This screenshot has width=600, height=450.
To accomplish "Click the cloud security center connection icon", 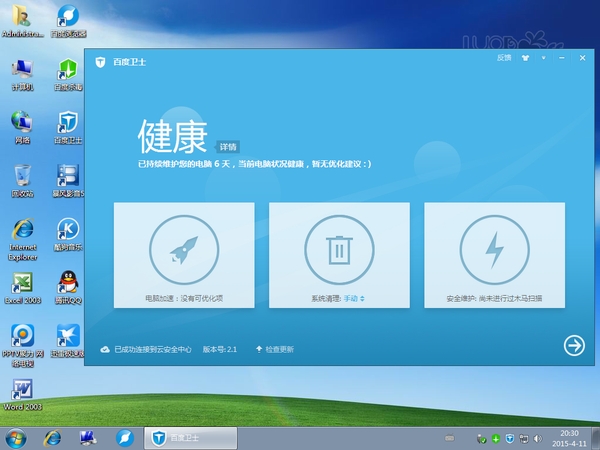I will pos(104,349).
